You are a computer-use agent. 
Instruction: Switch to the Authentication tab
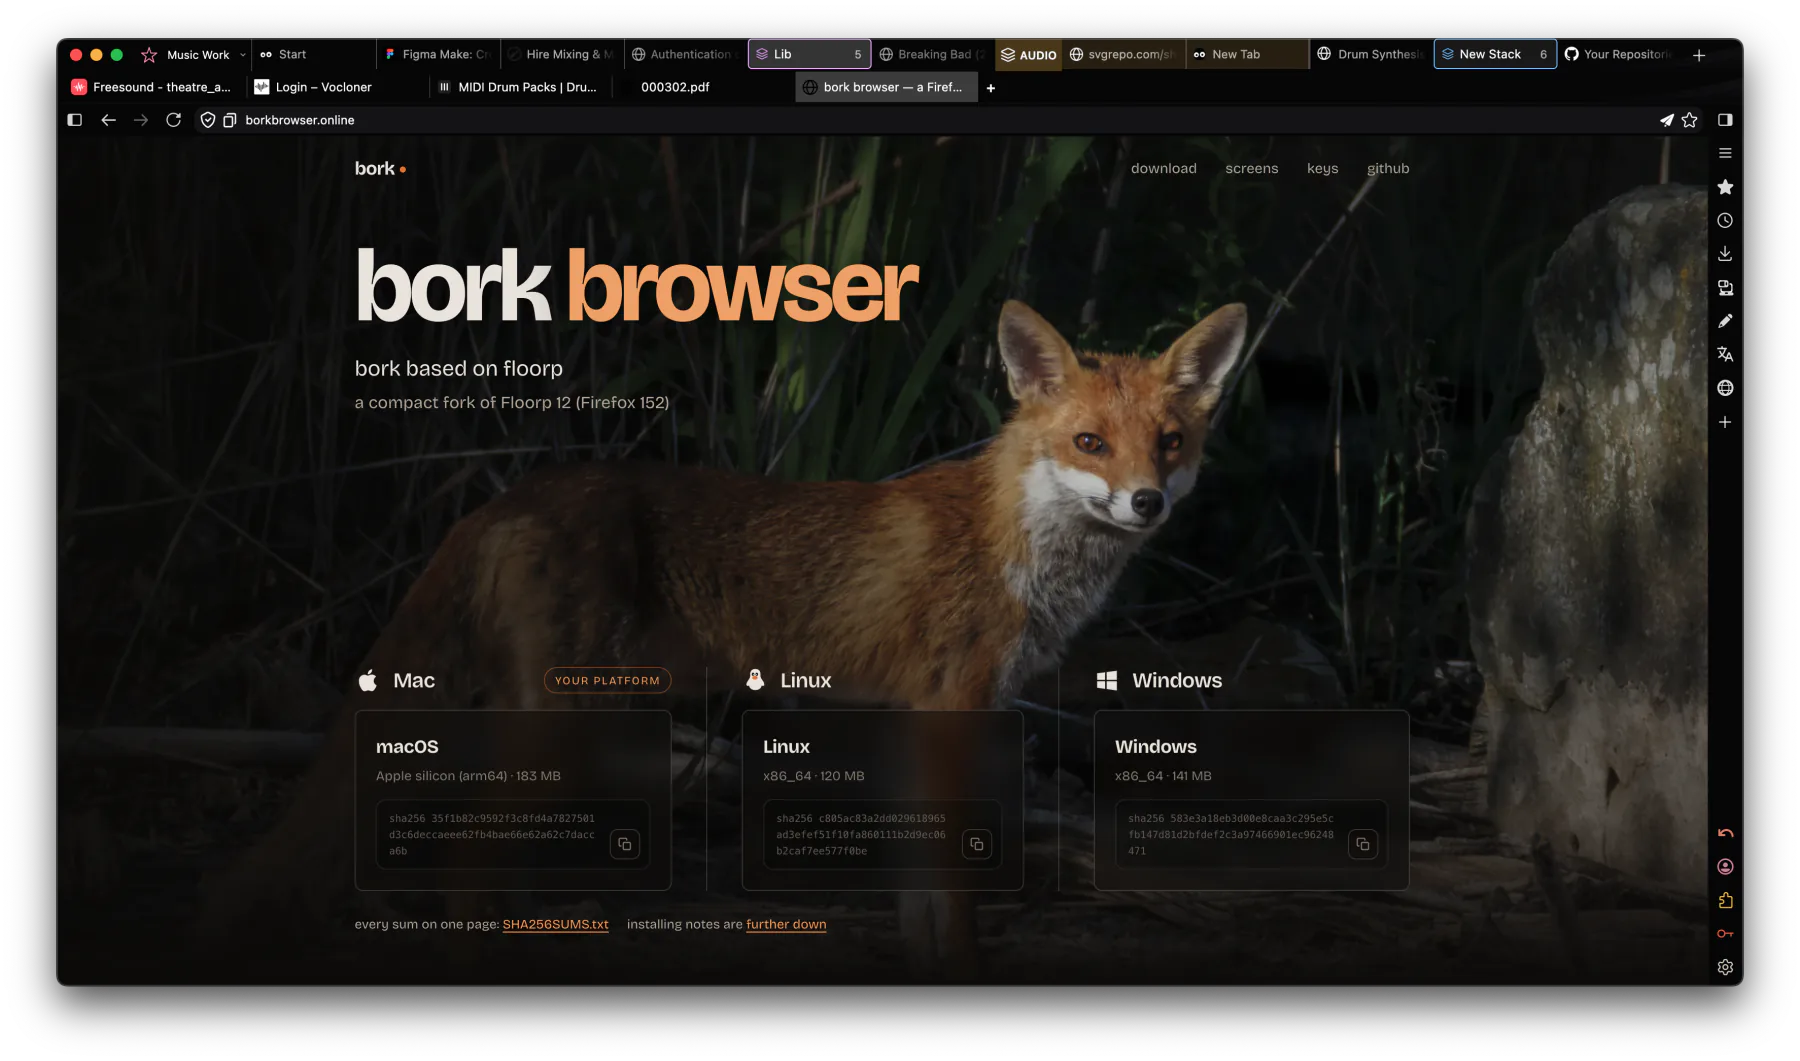(x=685, y=54)
